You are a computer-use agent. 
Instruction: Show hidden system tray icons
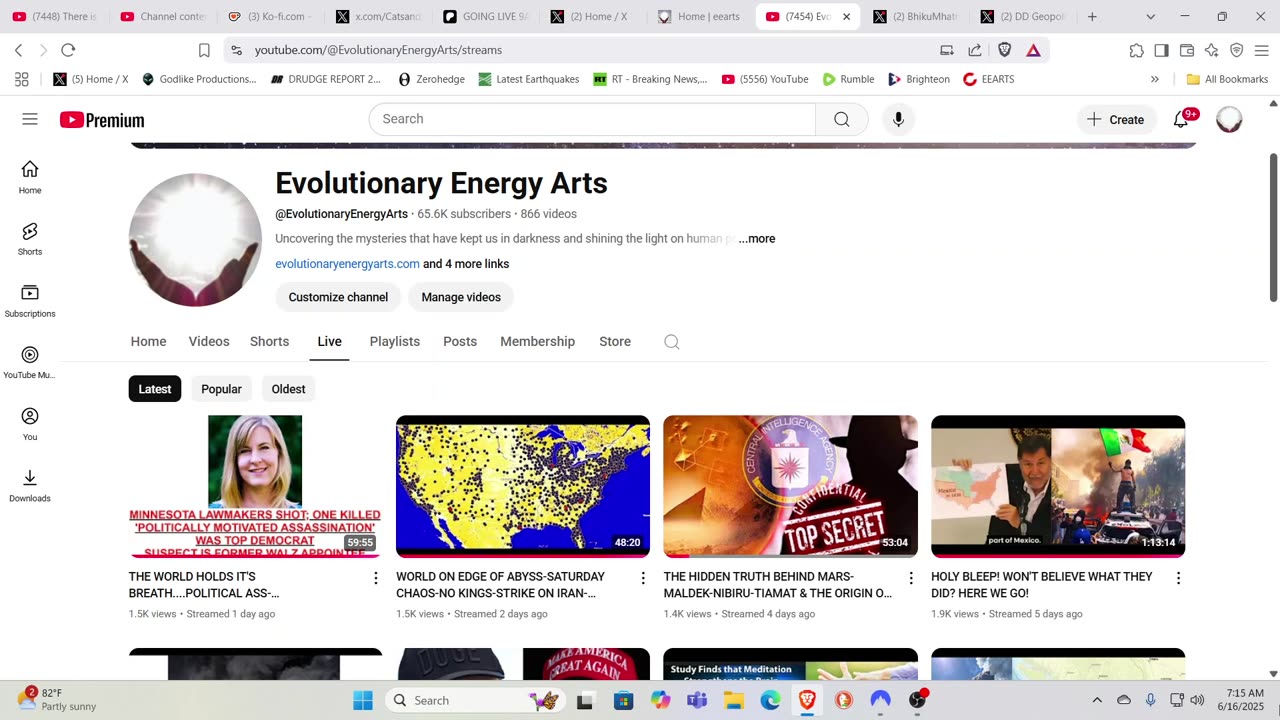[1097, 700]
